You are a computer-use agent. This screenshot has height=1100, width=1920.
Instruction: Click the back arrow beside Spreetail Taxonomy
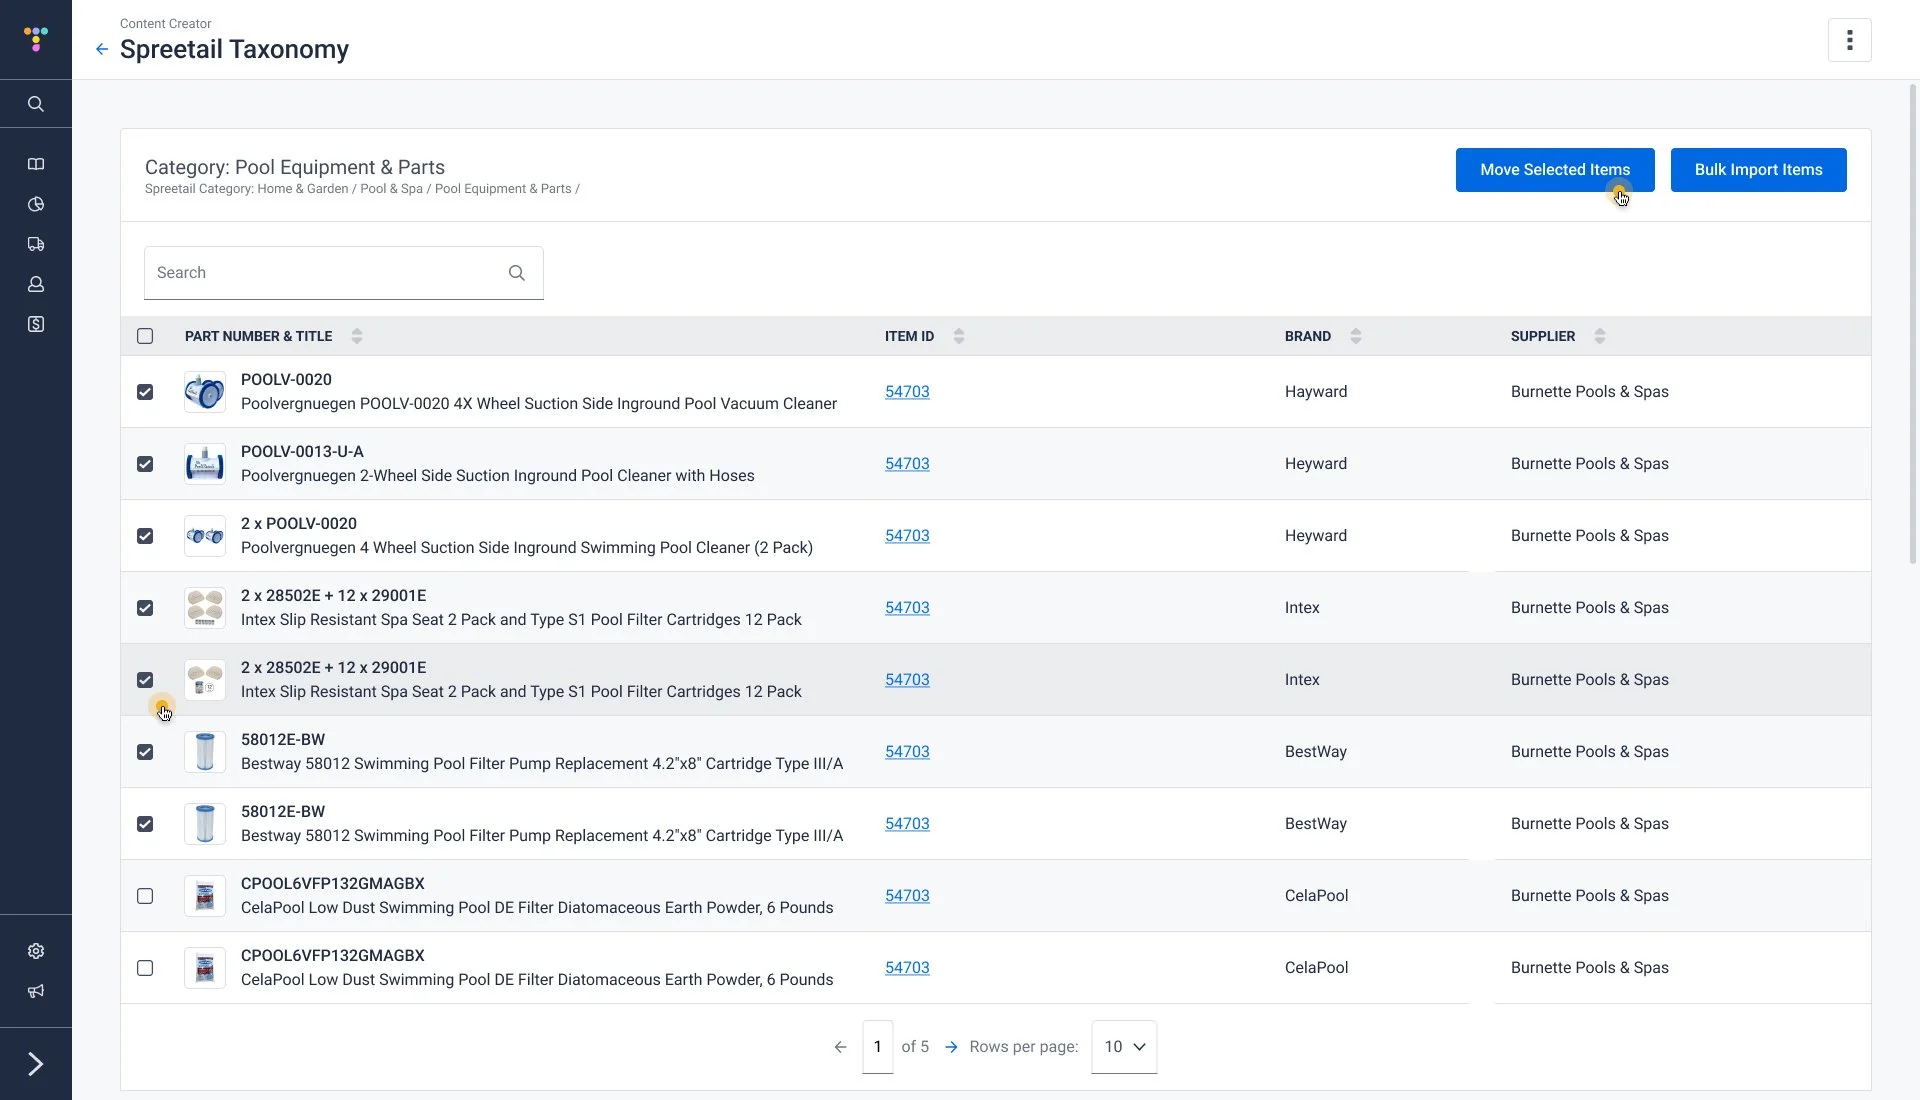coord(102,49)
